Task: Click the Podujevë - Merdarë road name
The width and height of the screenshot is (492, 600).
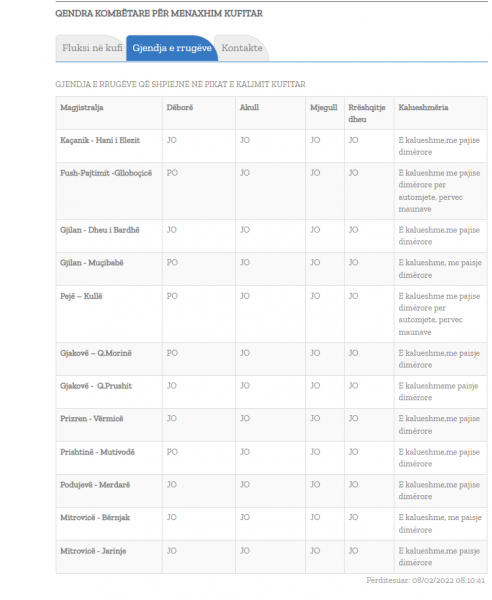Action: click(x=95, y=485)
